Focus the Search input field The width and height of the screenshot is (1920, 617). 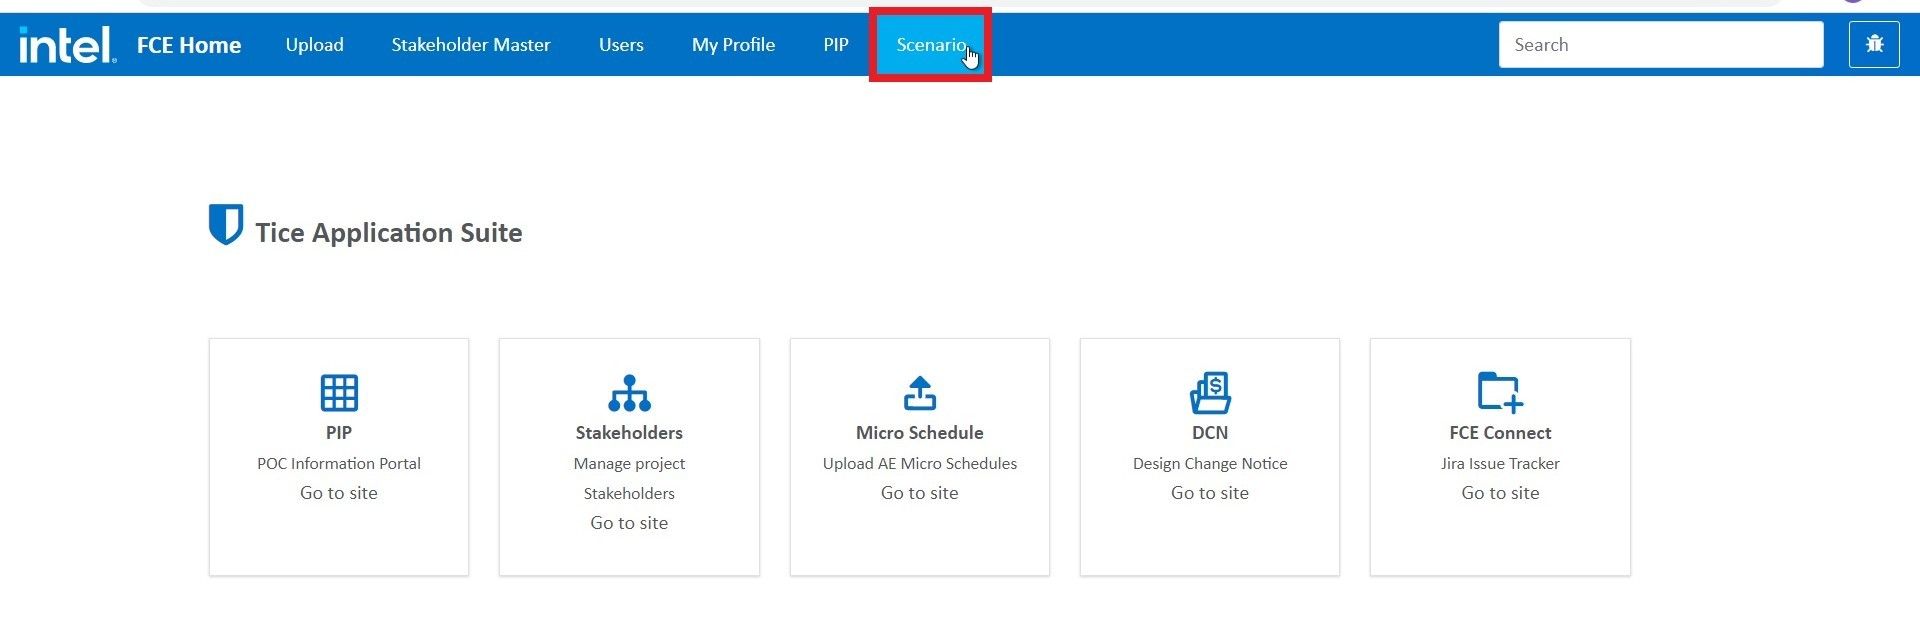[1660, 45]
